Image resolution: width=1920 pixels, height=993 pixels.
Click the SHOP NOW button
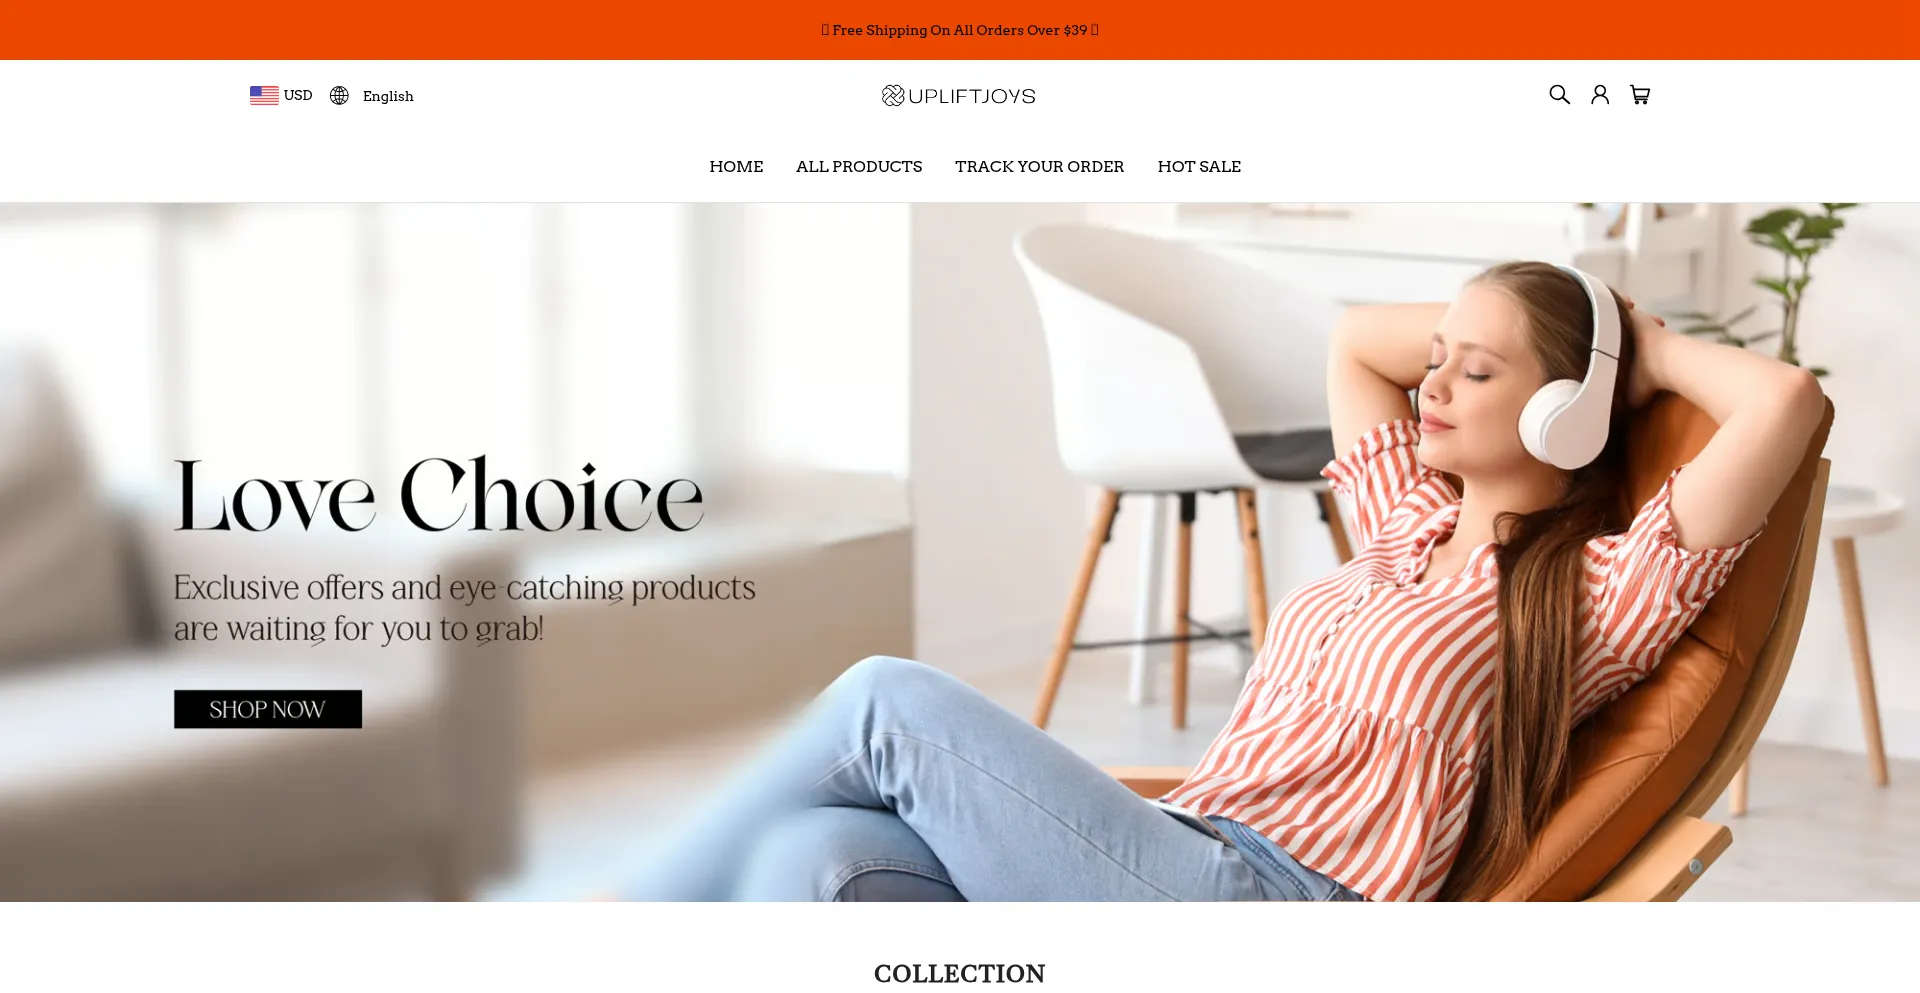click(268, 709)
